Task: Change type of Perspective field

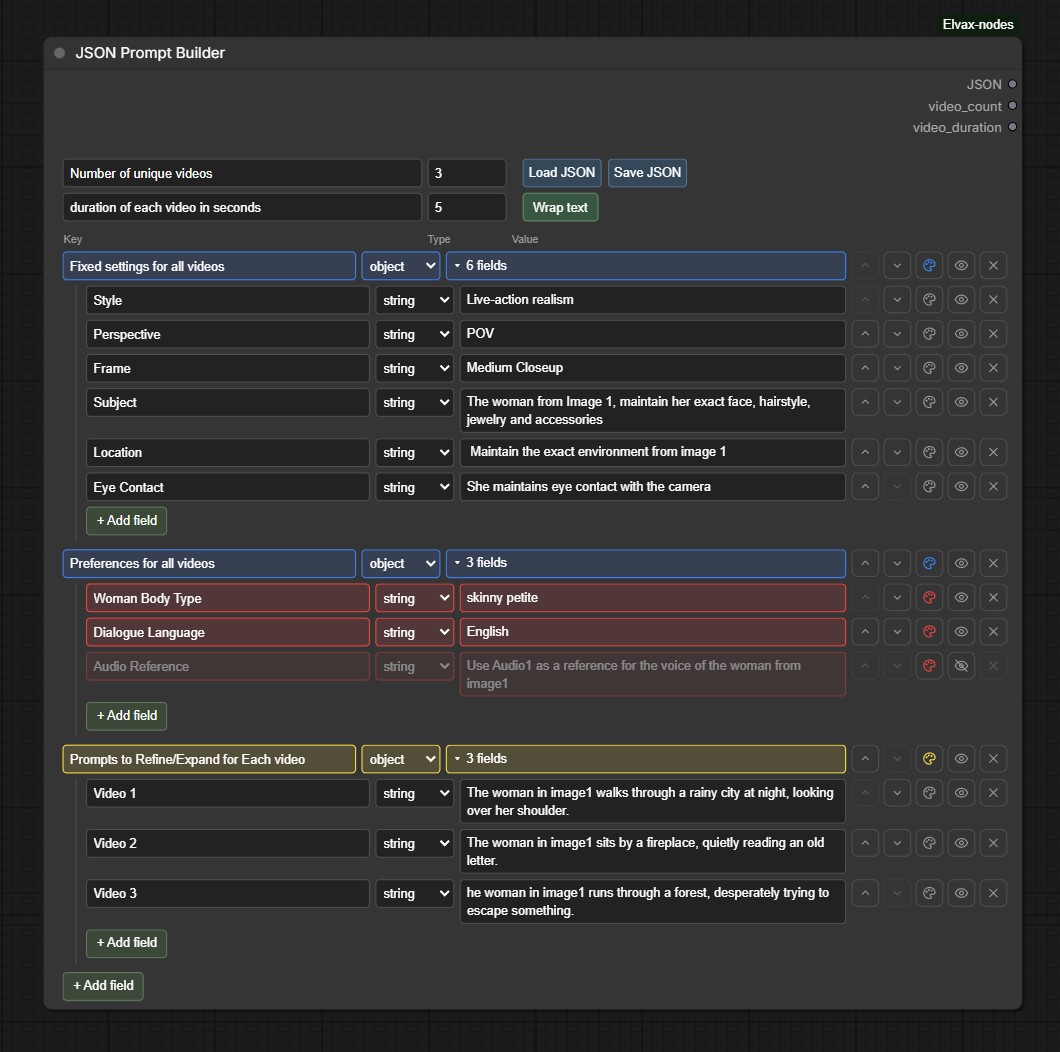Action: coord(414,334)
